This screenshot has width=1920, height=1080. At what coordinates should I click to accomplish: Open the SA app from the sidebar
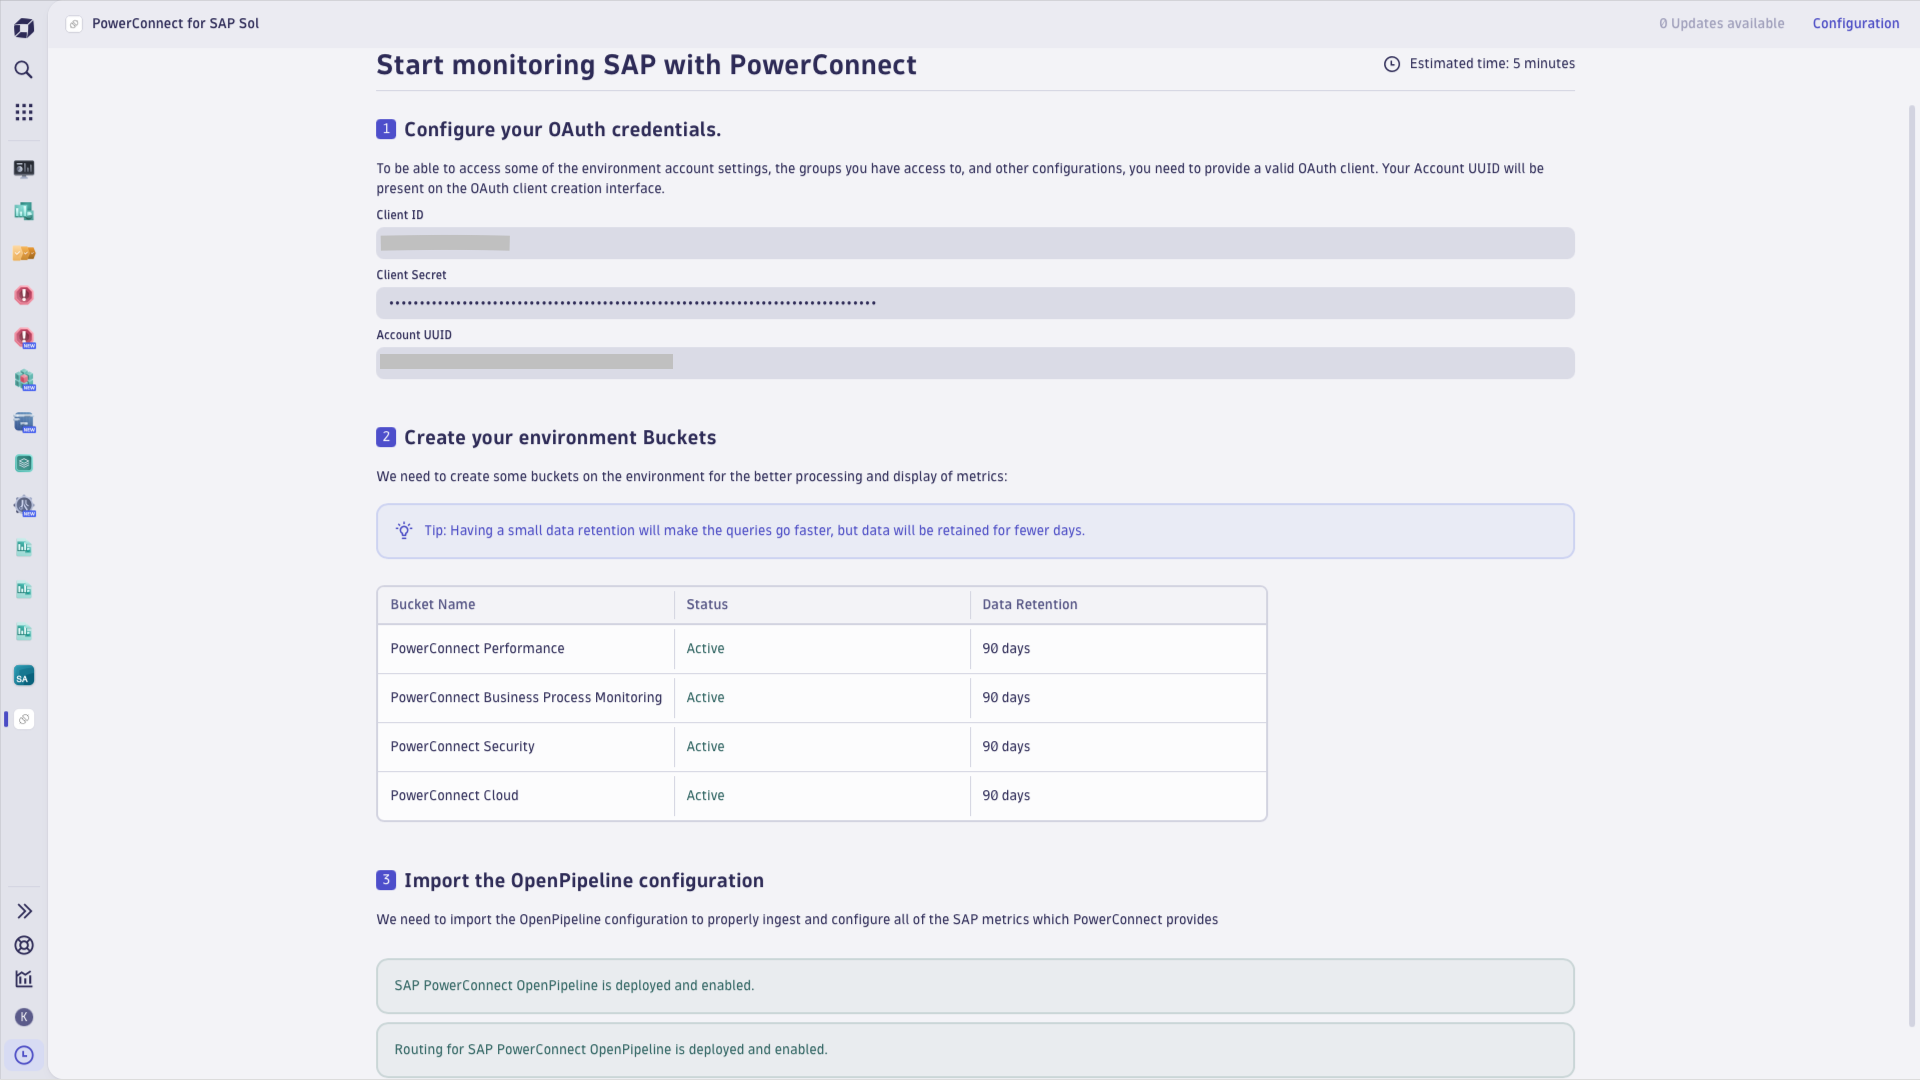[x=24, y=675]
